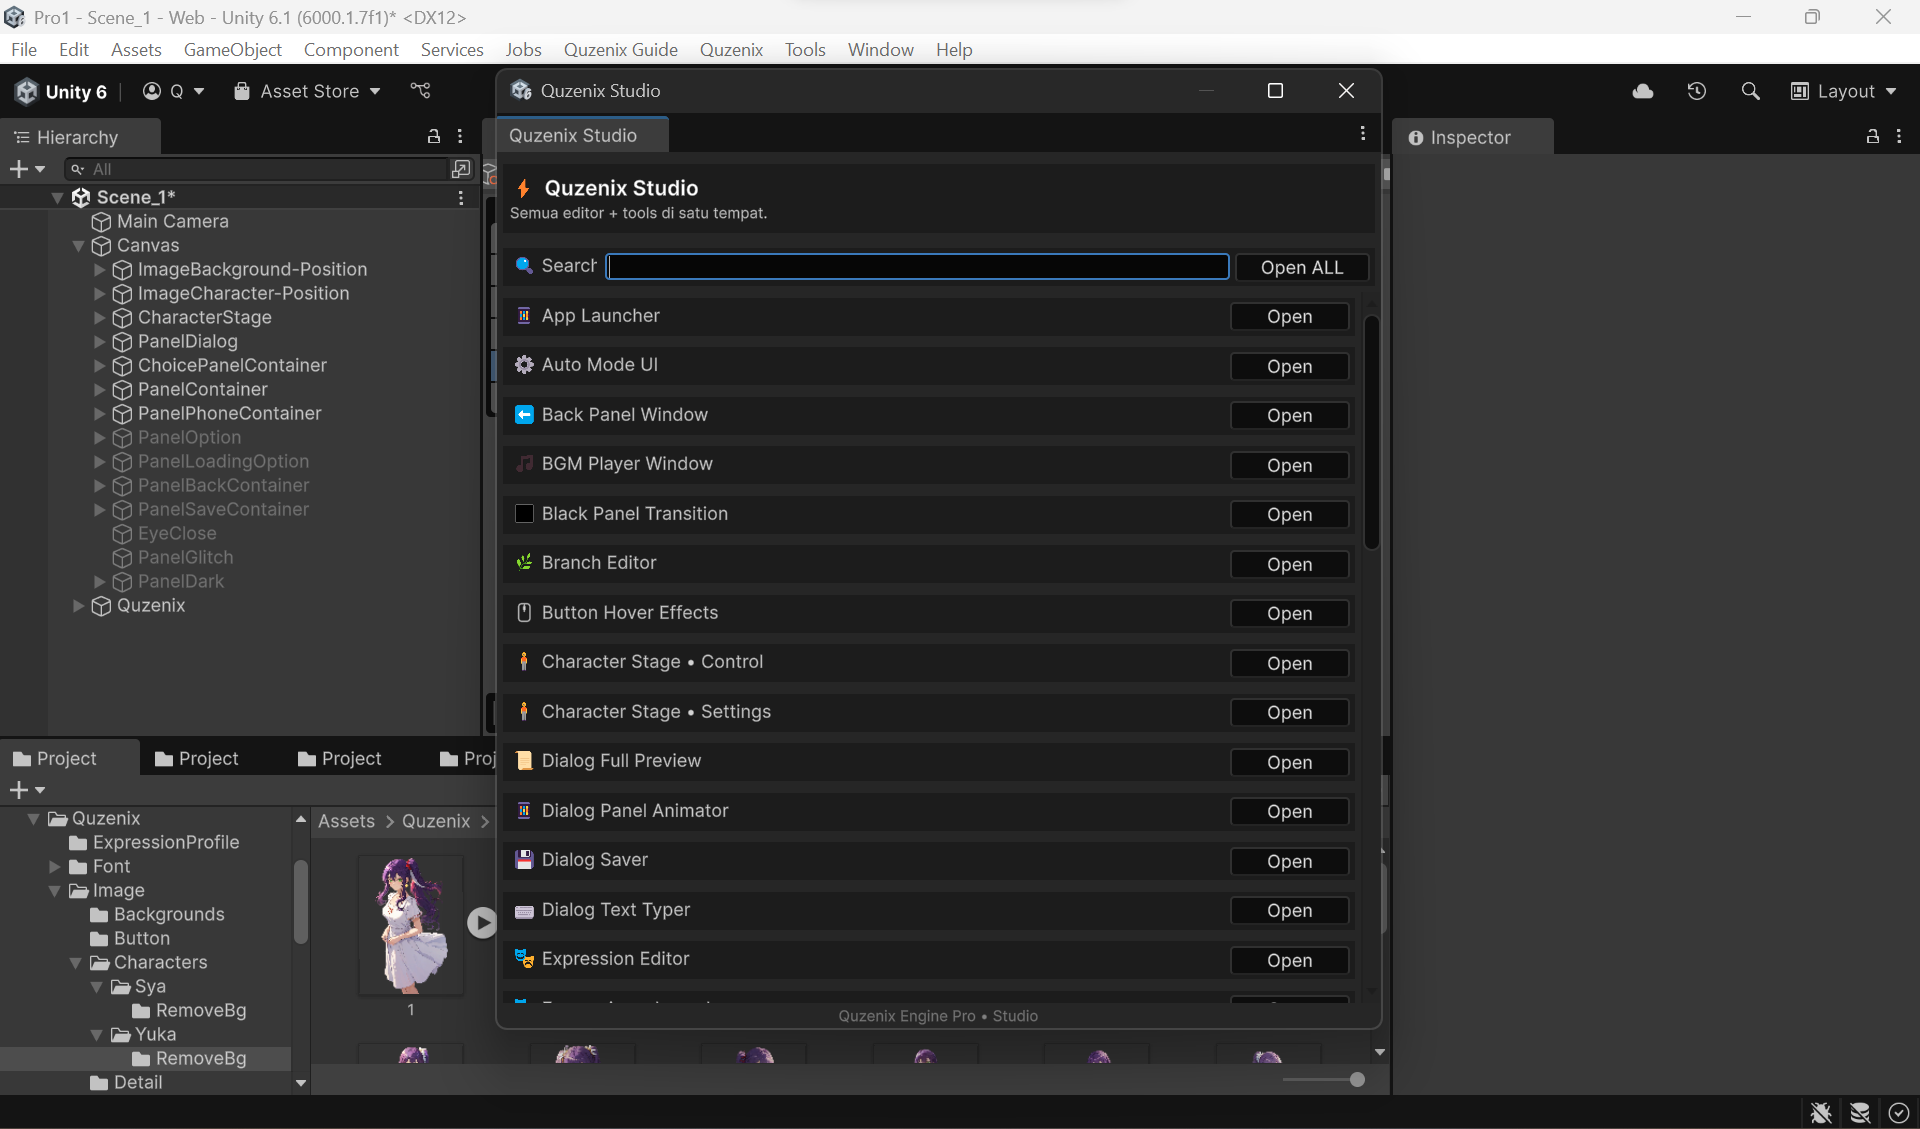Toggle the Inspector lock padlock
Viewport: 1920px width, 1129px height.
(x=1871, y=136)
